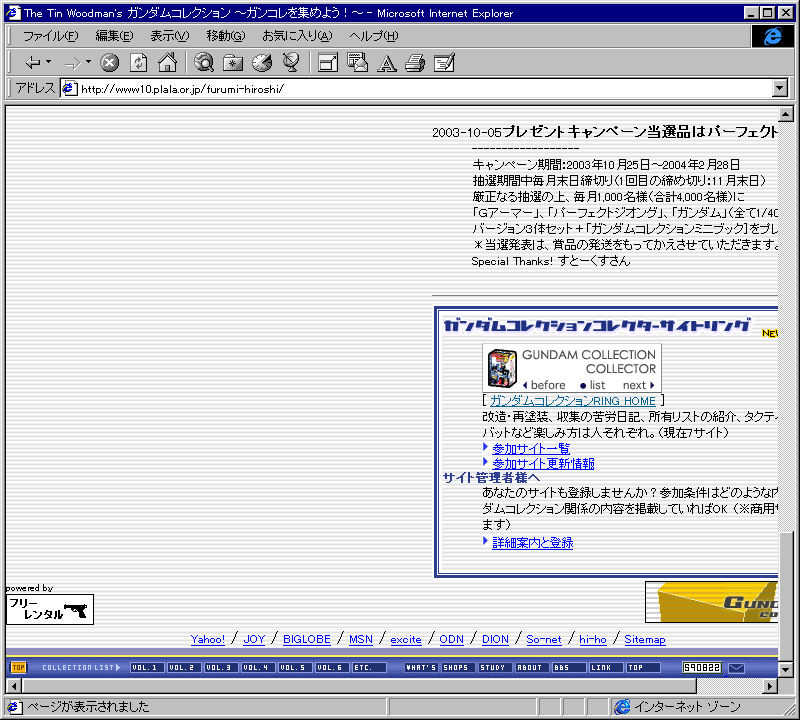Follow the BIGLOBE link
The height and width of the screenshot is (720, 800).
pyautogui.click(x=307, y=639)
